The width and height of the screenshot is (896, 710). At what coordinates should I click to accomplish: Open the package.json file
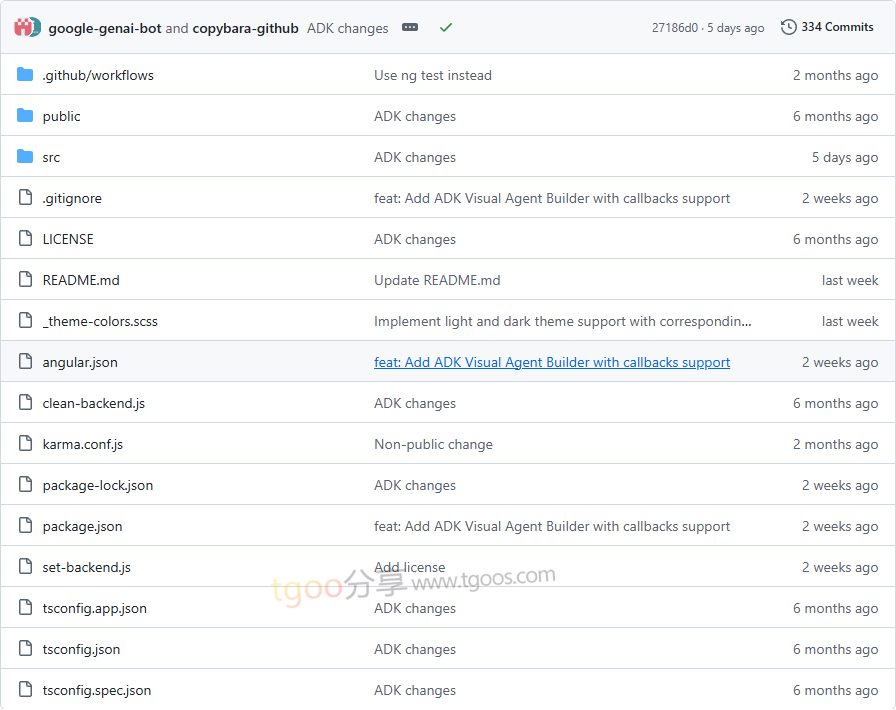82,526
